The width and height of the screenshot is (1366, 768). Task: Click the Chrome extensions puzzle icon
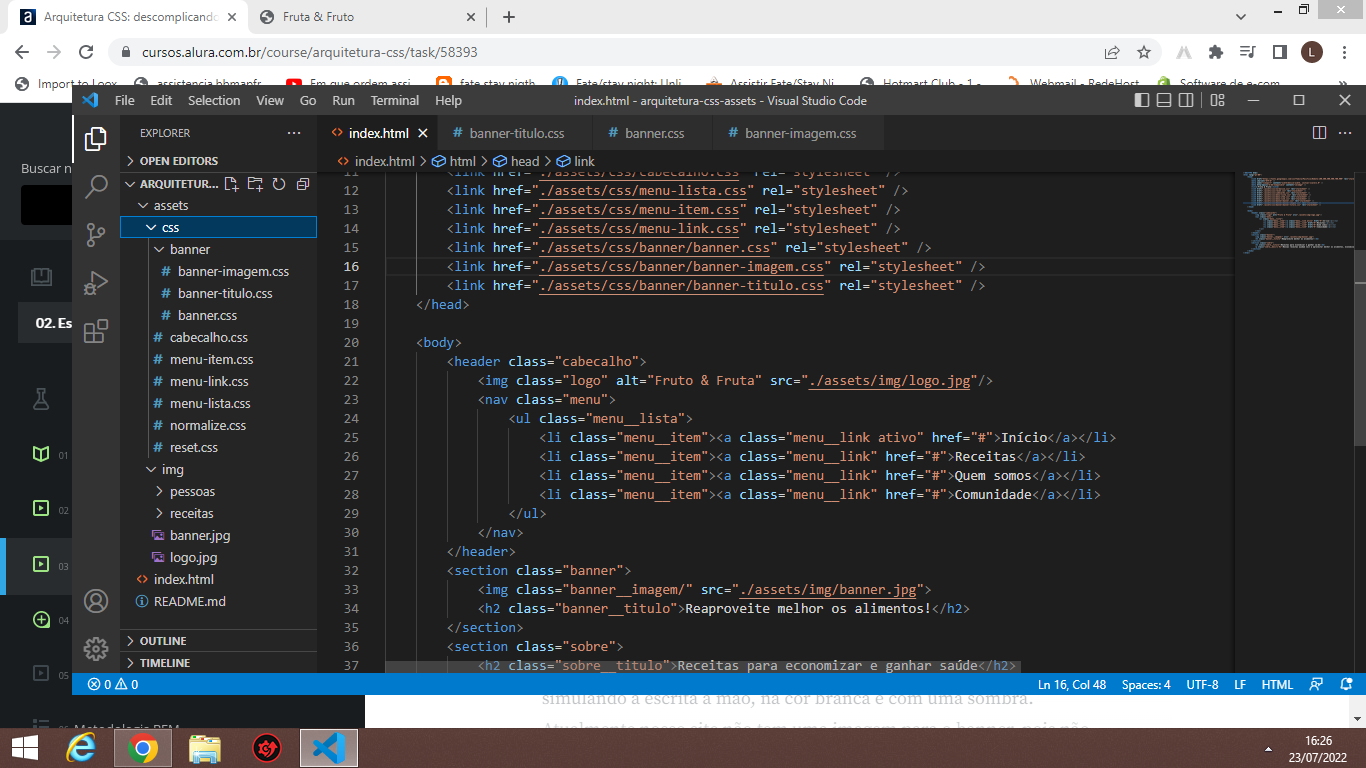click(1215, 52)
